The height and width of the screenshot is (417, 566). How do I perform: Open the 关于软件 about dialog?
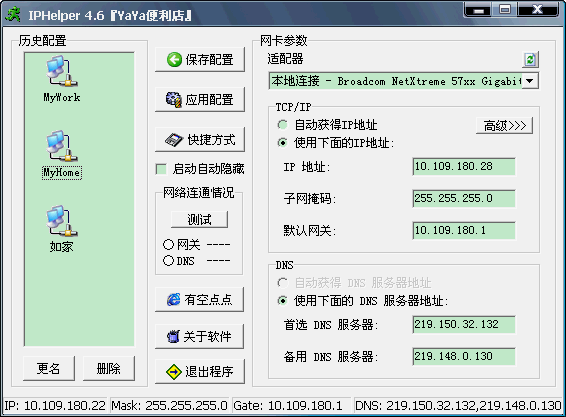(199, 336)
